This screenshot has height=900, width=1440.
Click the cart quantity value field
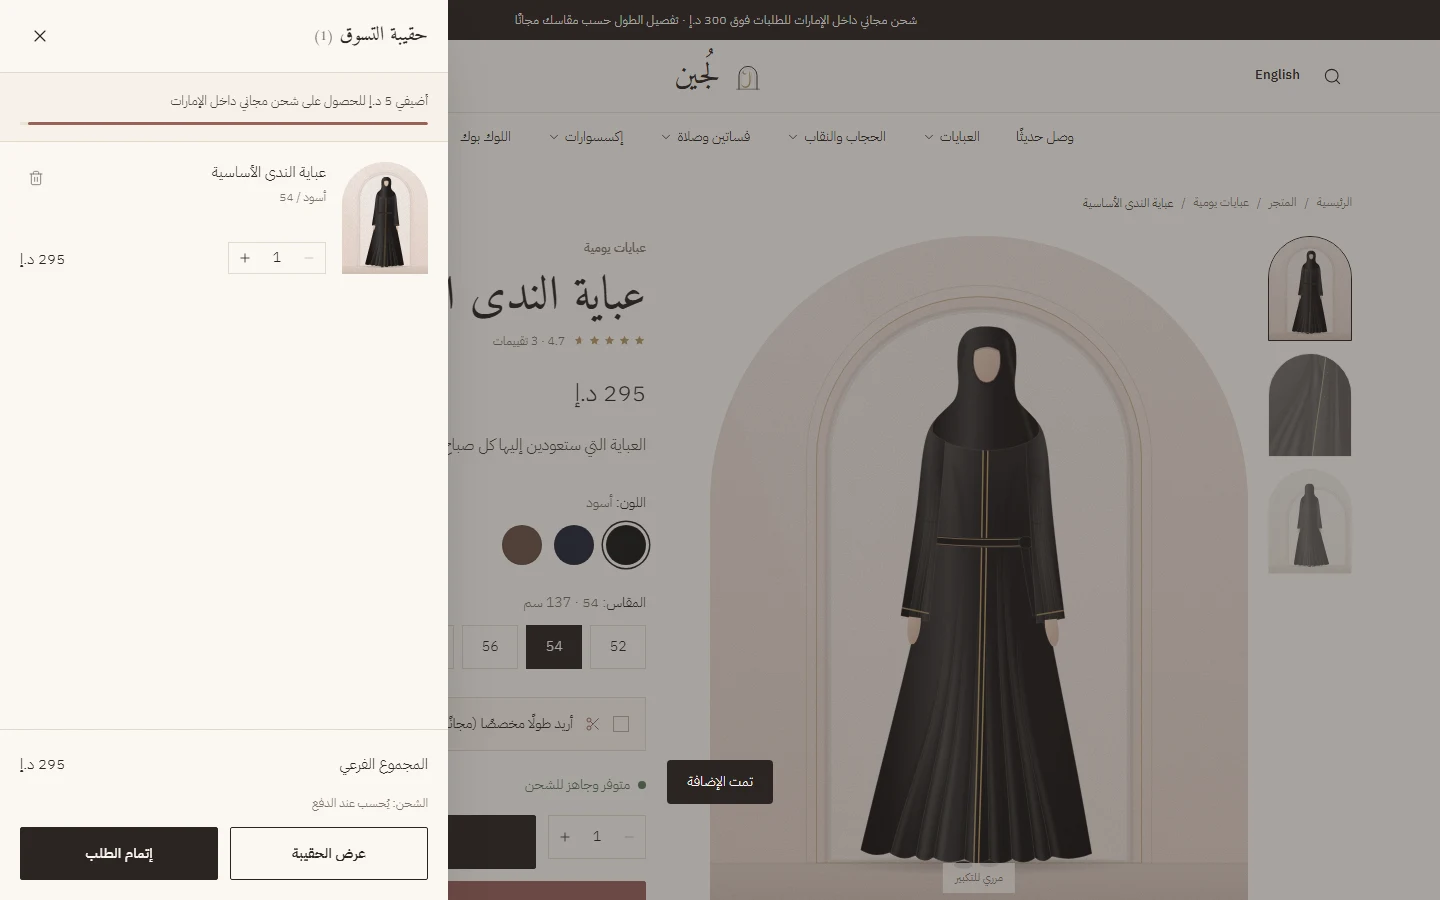[x=277, y=258]
